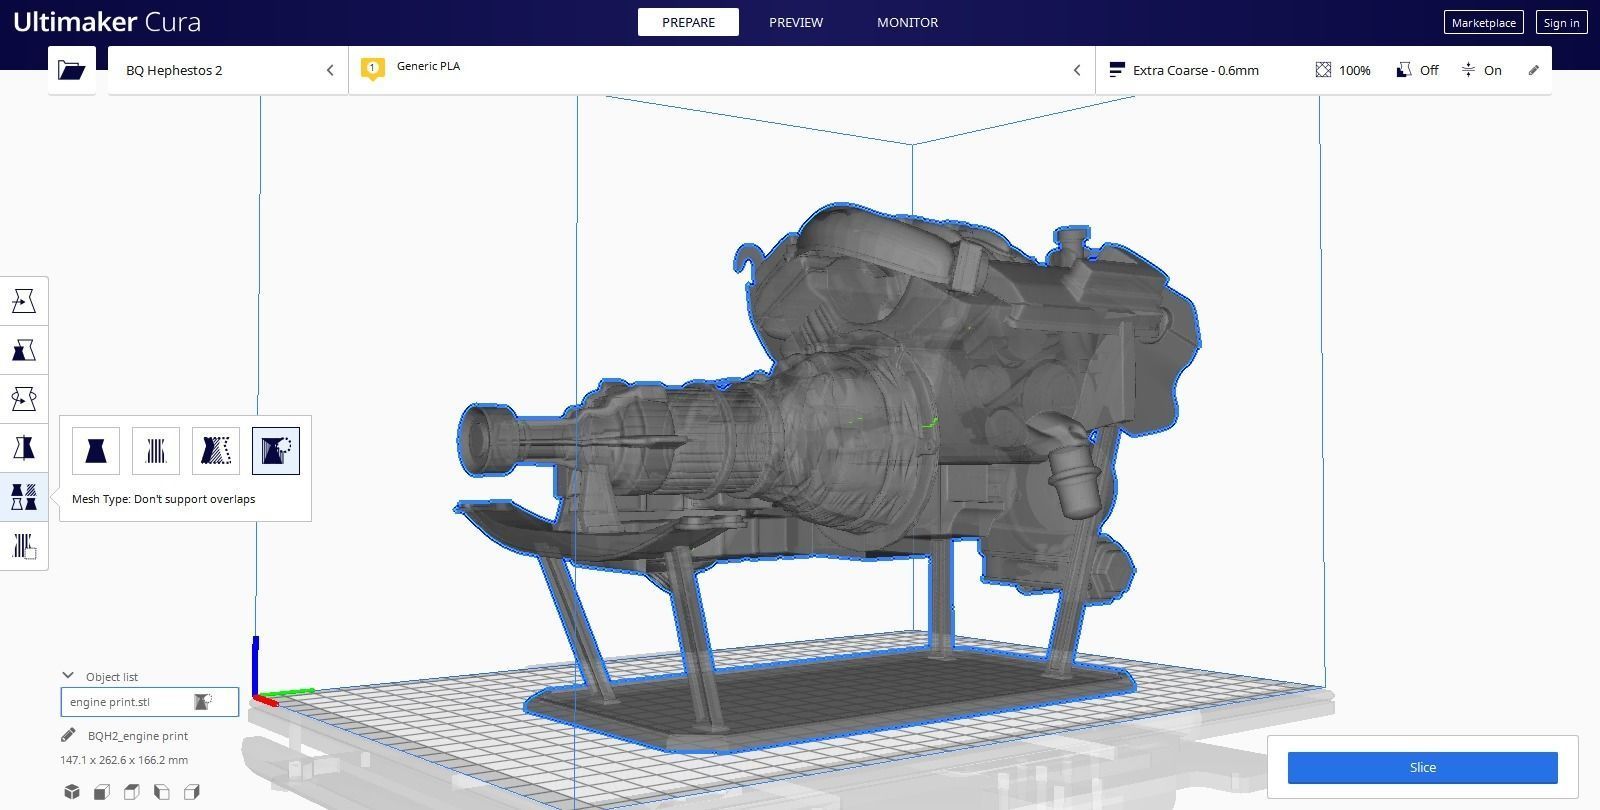Image resolution: width=1600 pixels, height=810 pixels.
Task: Select engine print.stl in object list
Action: (150, 702)
